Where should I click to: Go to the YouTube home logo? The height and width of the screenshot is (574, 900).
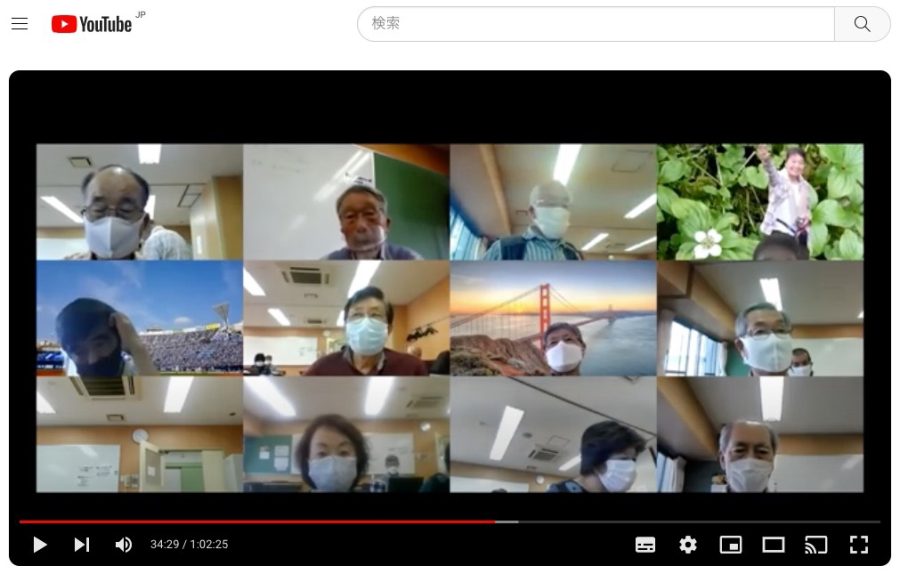(92, 24)
